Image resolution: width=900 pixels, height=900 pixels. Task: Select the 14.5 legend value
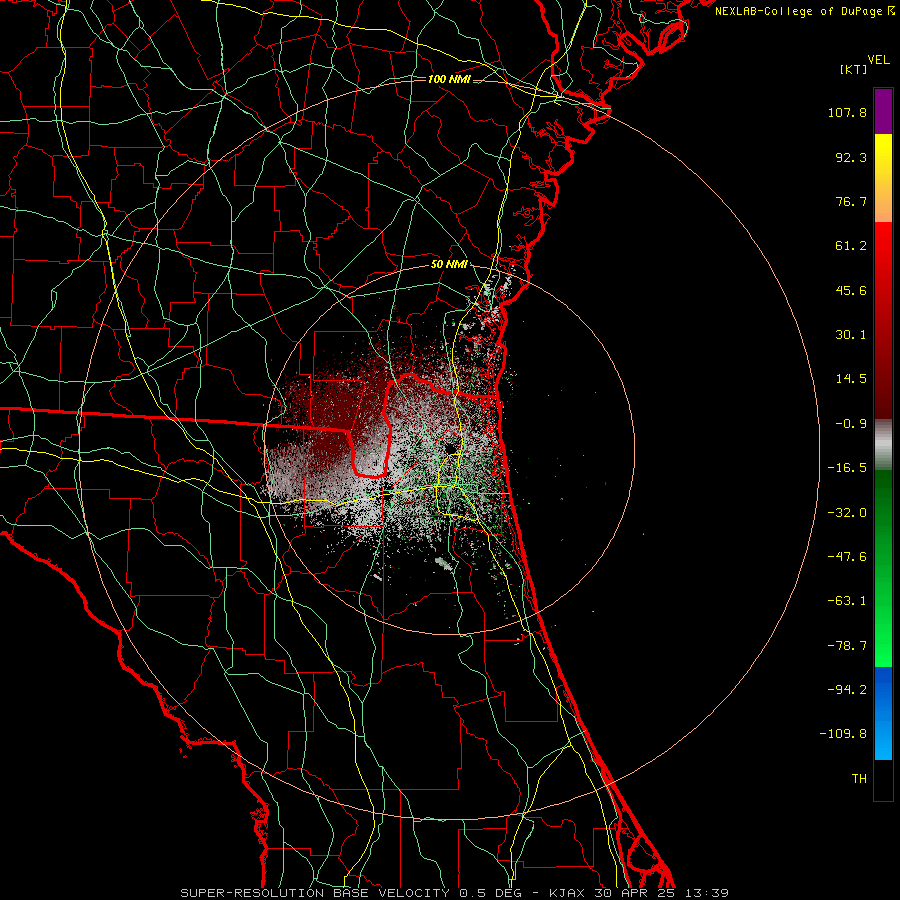pos(851,379)
